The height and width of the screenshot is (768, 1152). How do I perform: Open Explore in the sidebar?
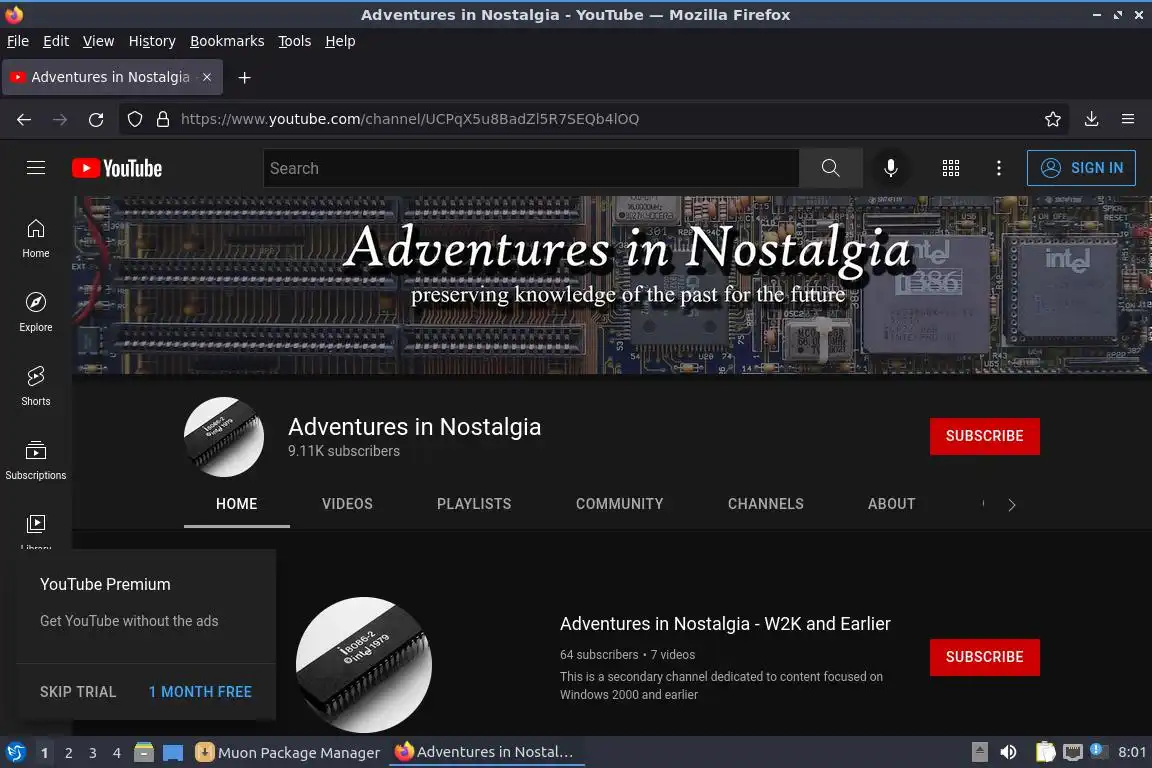tap(35, 312)
